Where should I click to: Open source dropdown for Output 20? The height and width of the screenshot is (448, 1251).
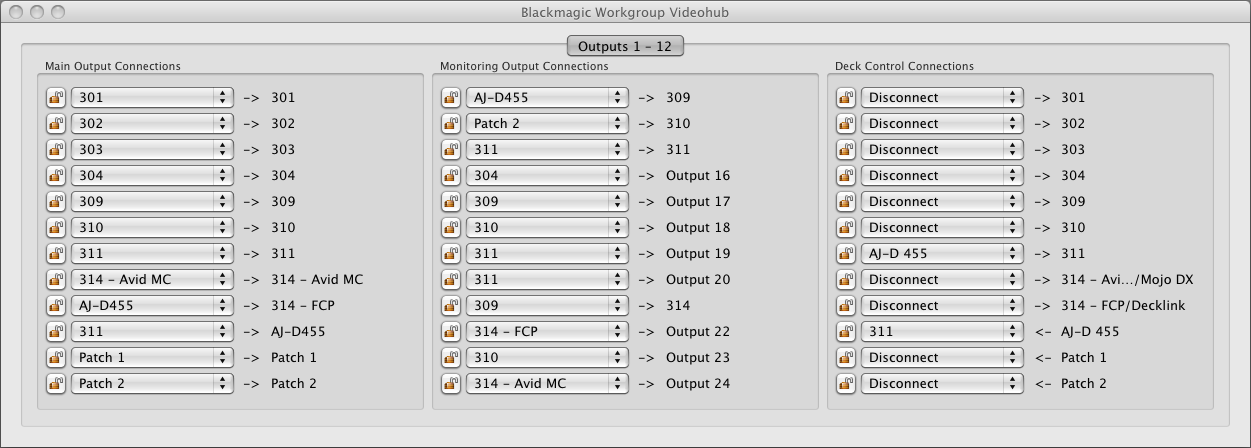(x=547, y=280)
